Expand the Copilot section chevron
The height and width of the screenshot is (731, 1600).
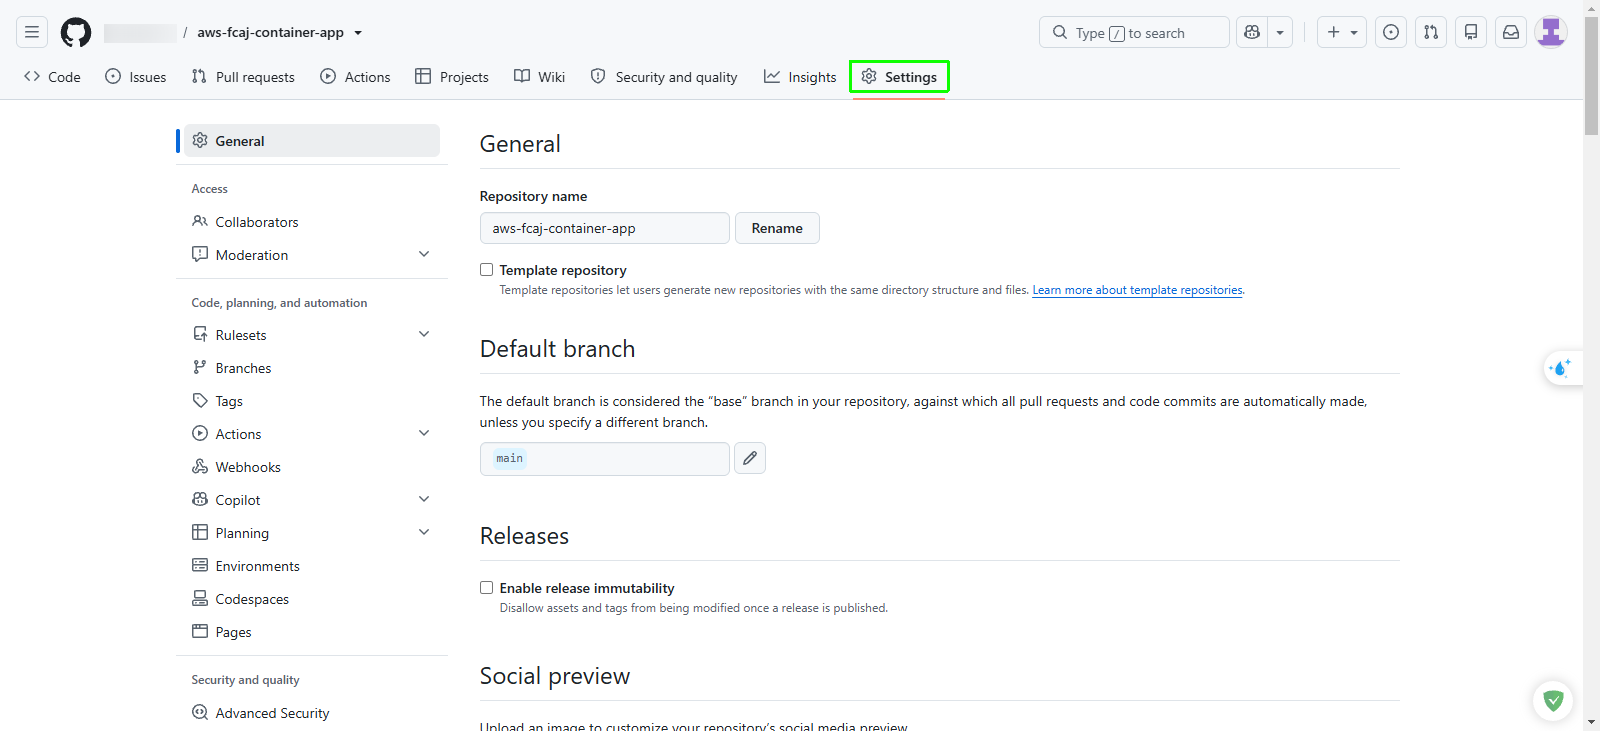coord(424,500)
